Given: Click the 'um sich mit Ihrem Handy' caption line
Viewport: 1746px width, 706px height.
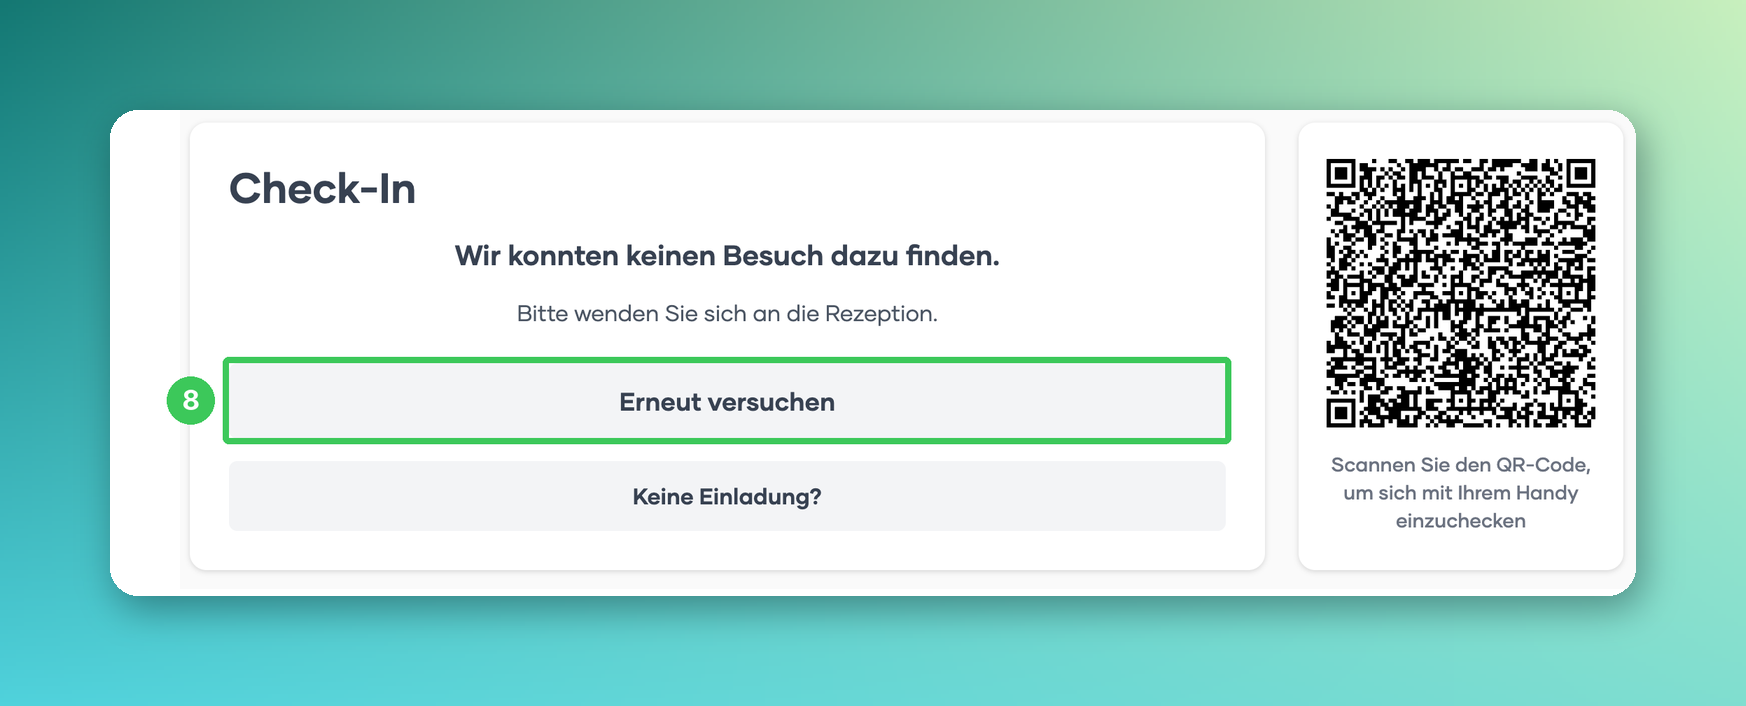Looking at the screenshot, I should pyautogui.click(x=1460, y=493).
